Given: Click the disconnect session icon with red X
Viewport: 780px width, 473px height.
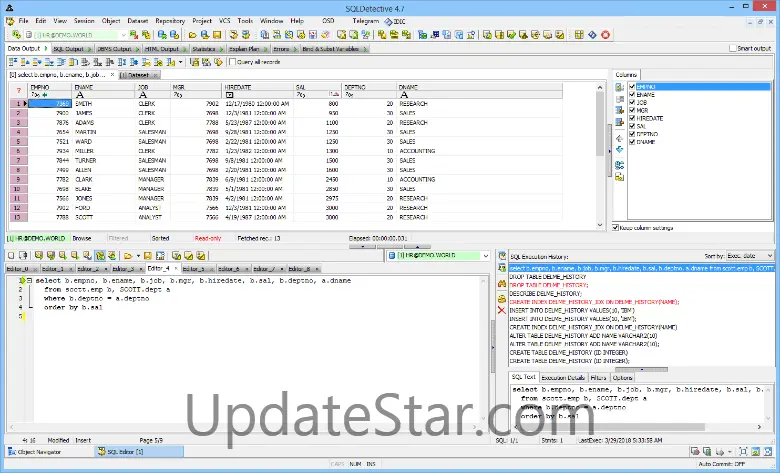Looking at the screenshot, I should 134,35.
